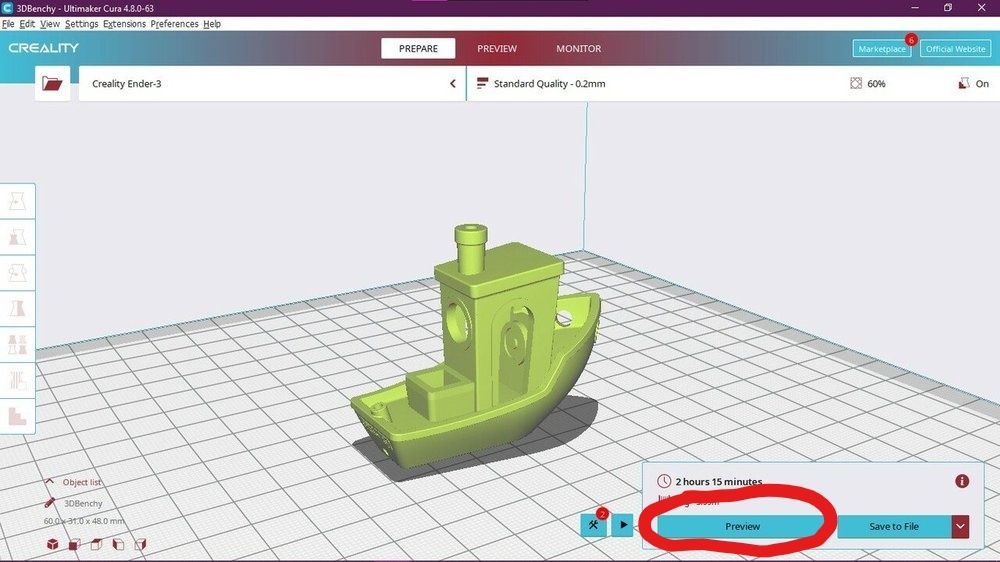This screenshot has height=562, width=1000.
Task: Click the 60.0 x 31.0 x 48.0 mm dimensions
Action: point(84,521)
